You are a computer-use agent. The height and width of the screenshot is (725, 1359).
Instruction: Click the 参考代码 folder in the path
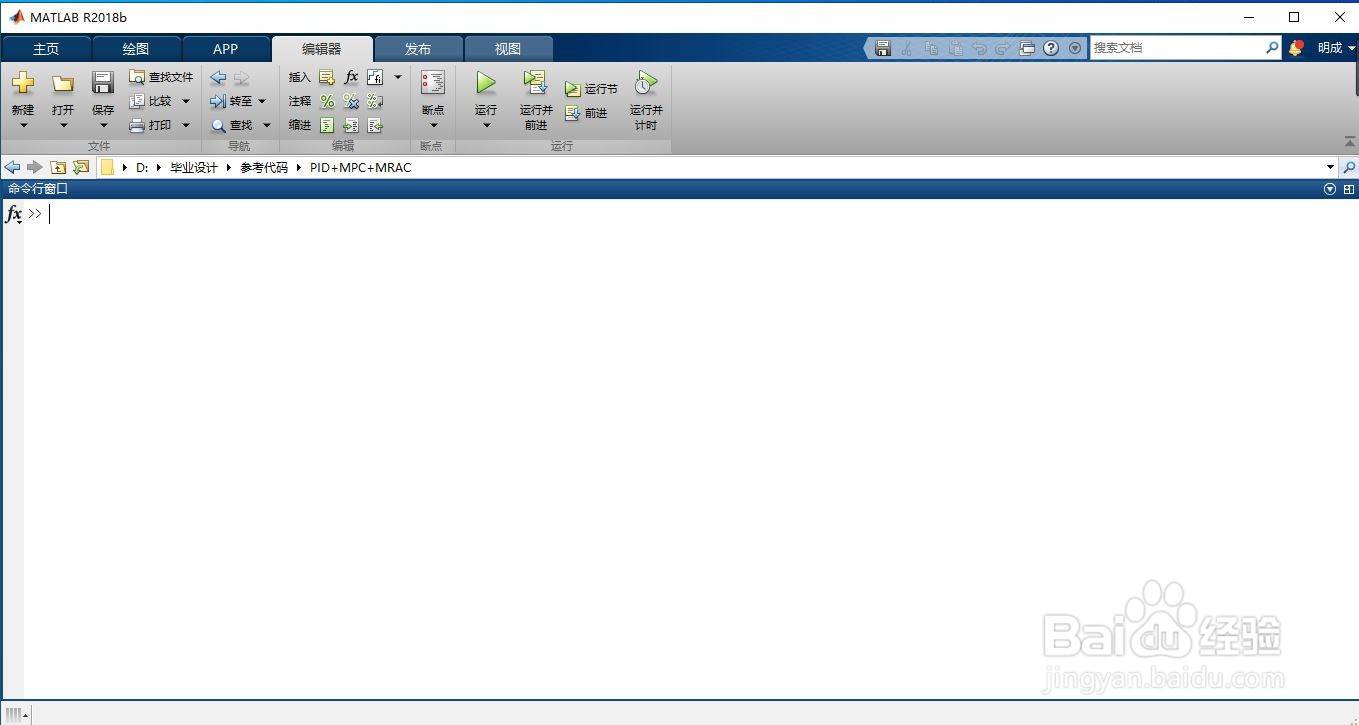coord(264,168)
